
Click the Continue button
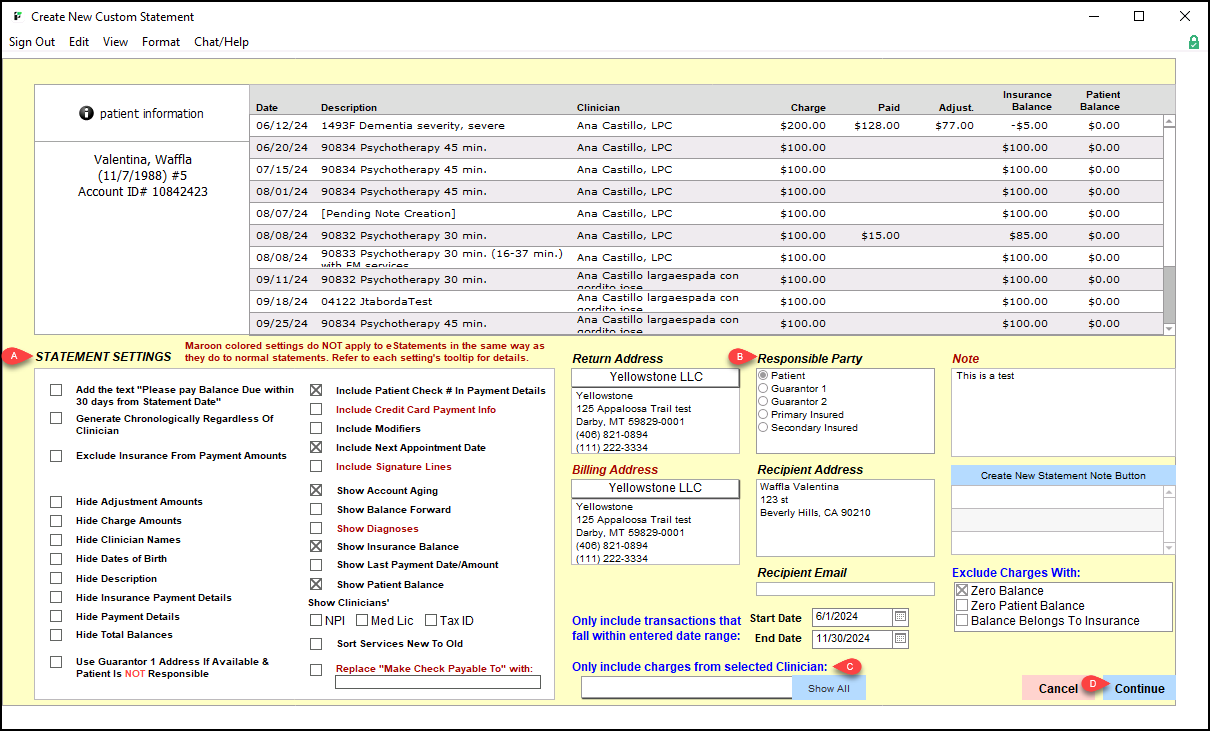(1139, 688)
